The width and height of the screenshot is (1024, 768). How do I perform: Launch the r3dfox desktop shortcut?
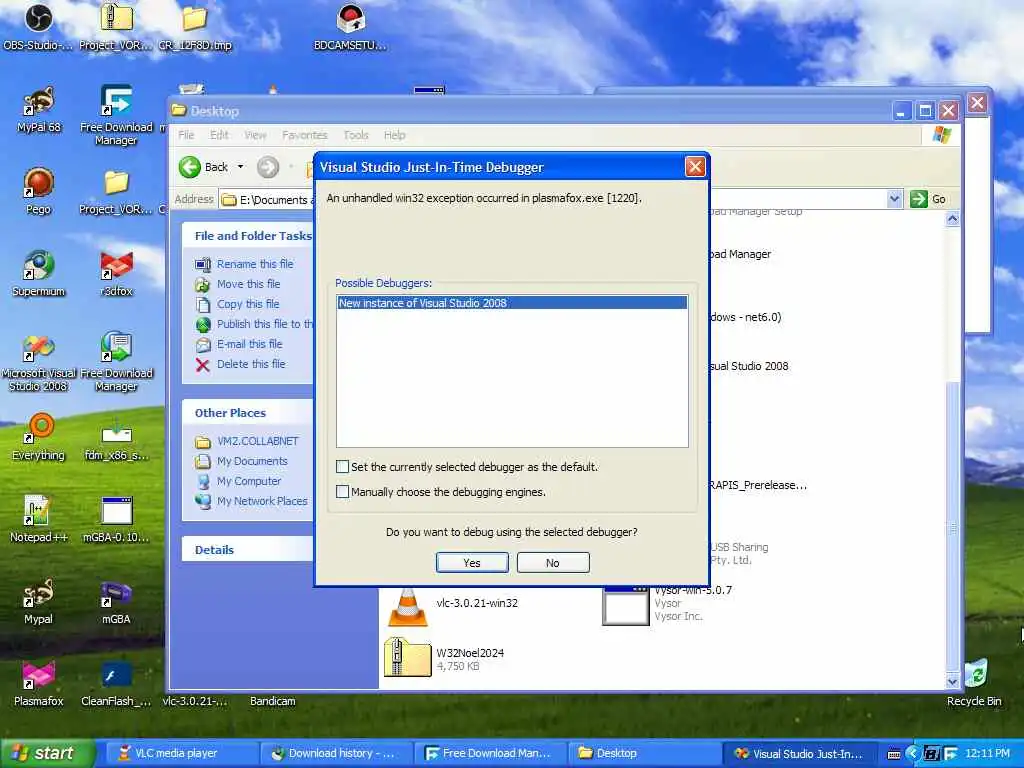(x=116, y=274)
